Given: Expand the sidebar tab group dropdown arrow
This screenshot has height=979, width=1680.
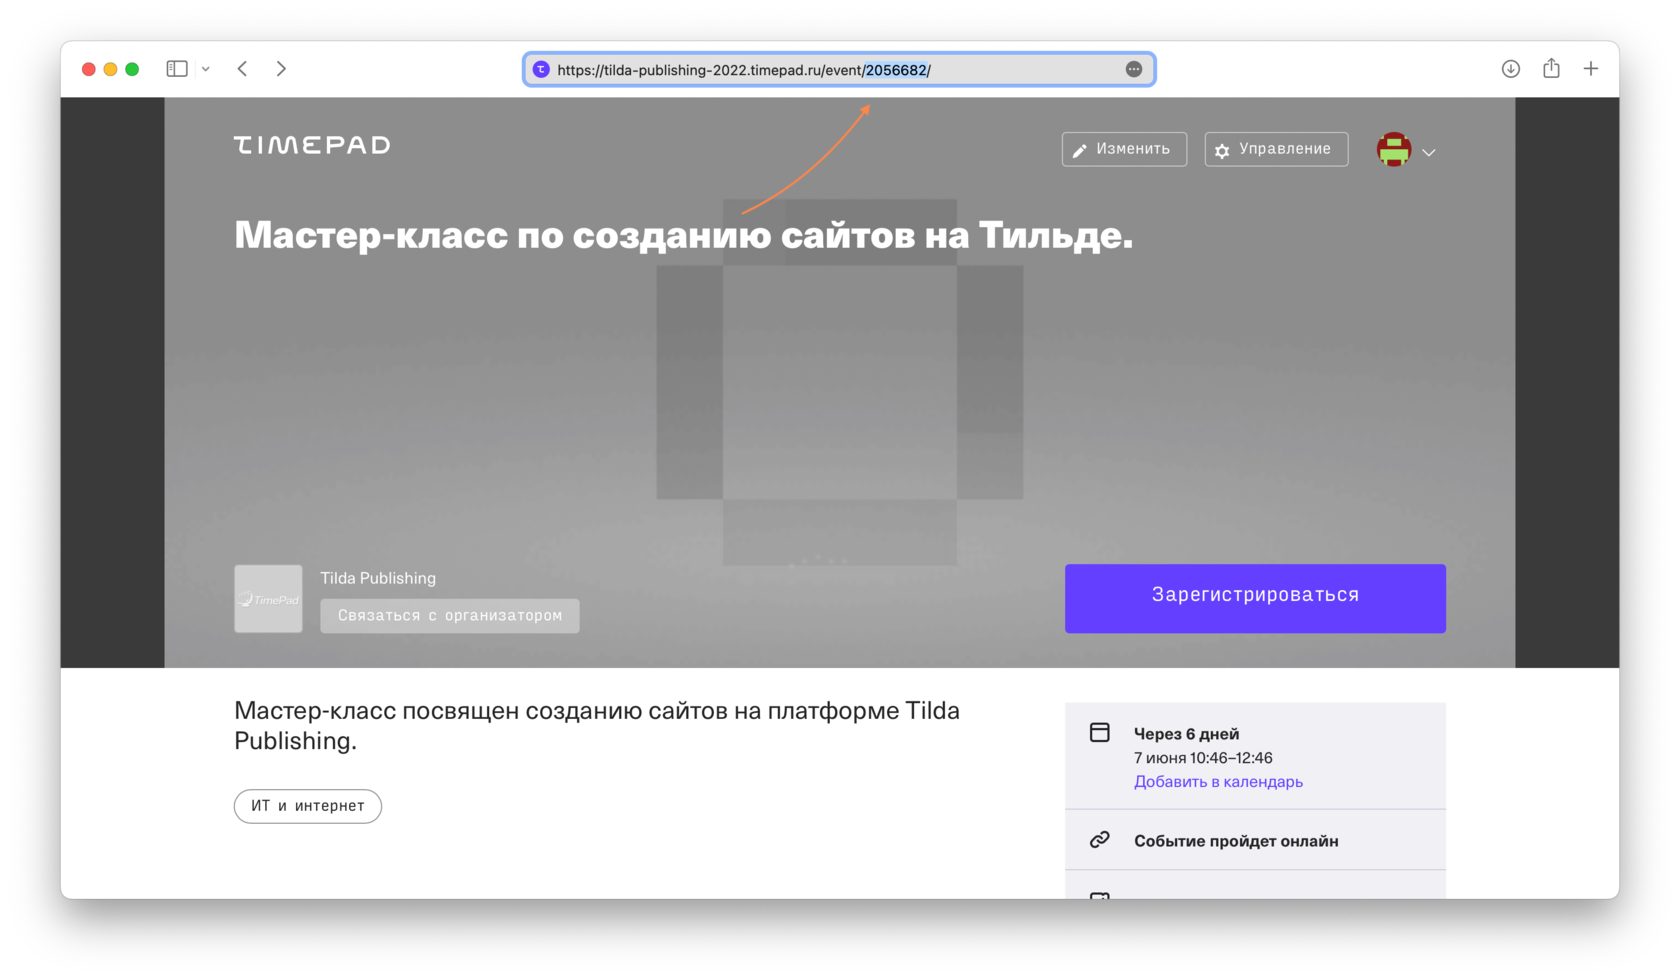Looking at the screenshot, I should point(206,69).
